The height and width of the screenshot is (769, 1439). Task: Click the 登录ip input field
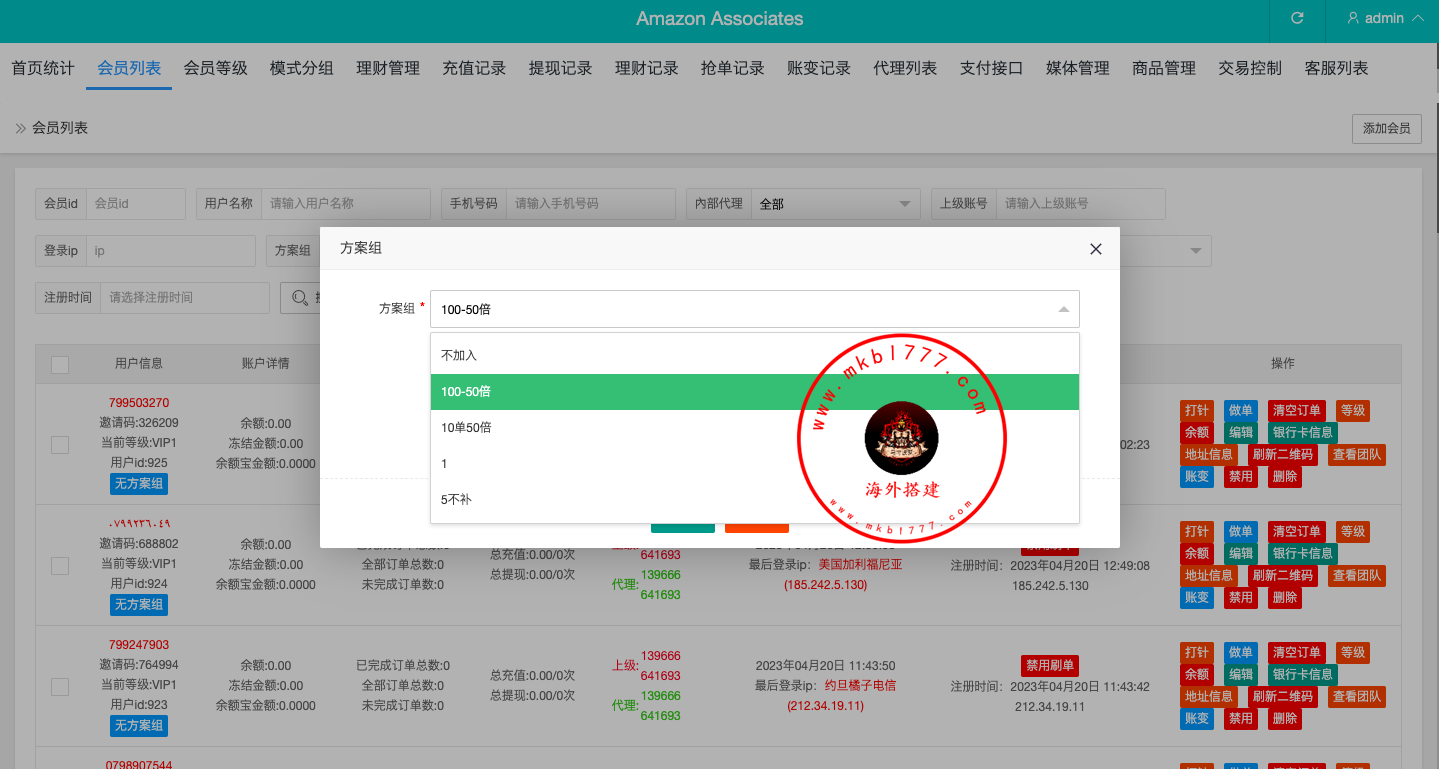tap(170, 251)
